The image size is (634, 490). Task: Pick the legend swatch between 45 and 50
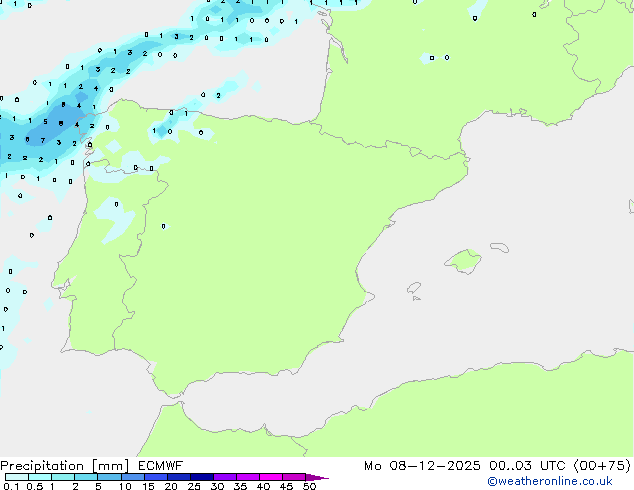tap(294, 477)
